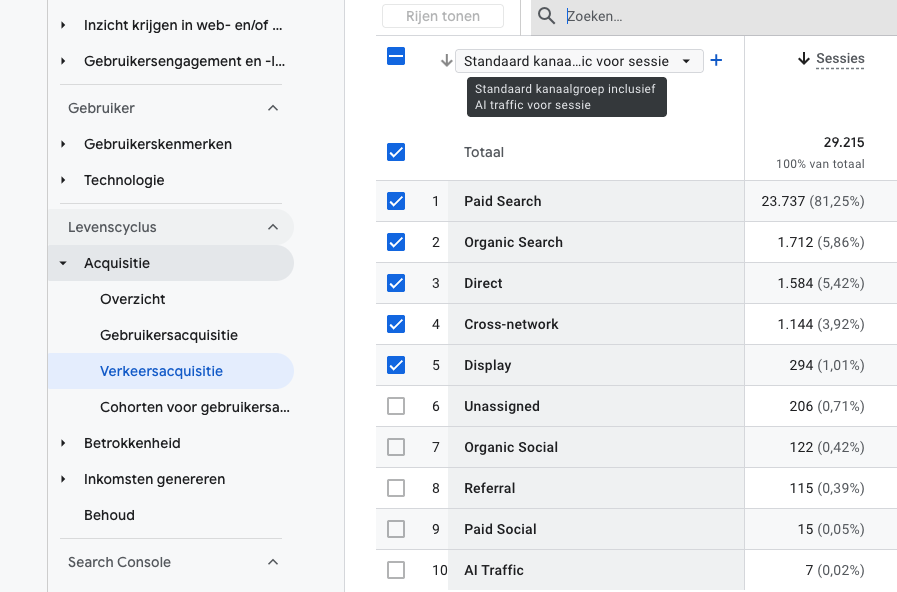Collapse the Acquisitie tree arrow
897x592 pixels.
pyautogui.click(x=63, y=263)
